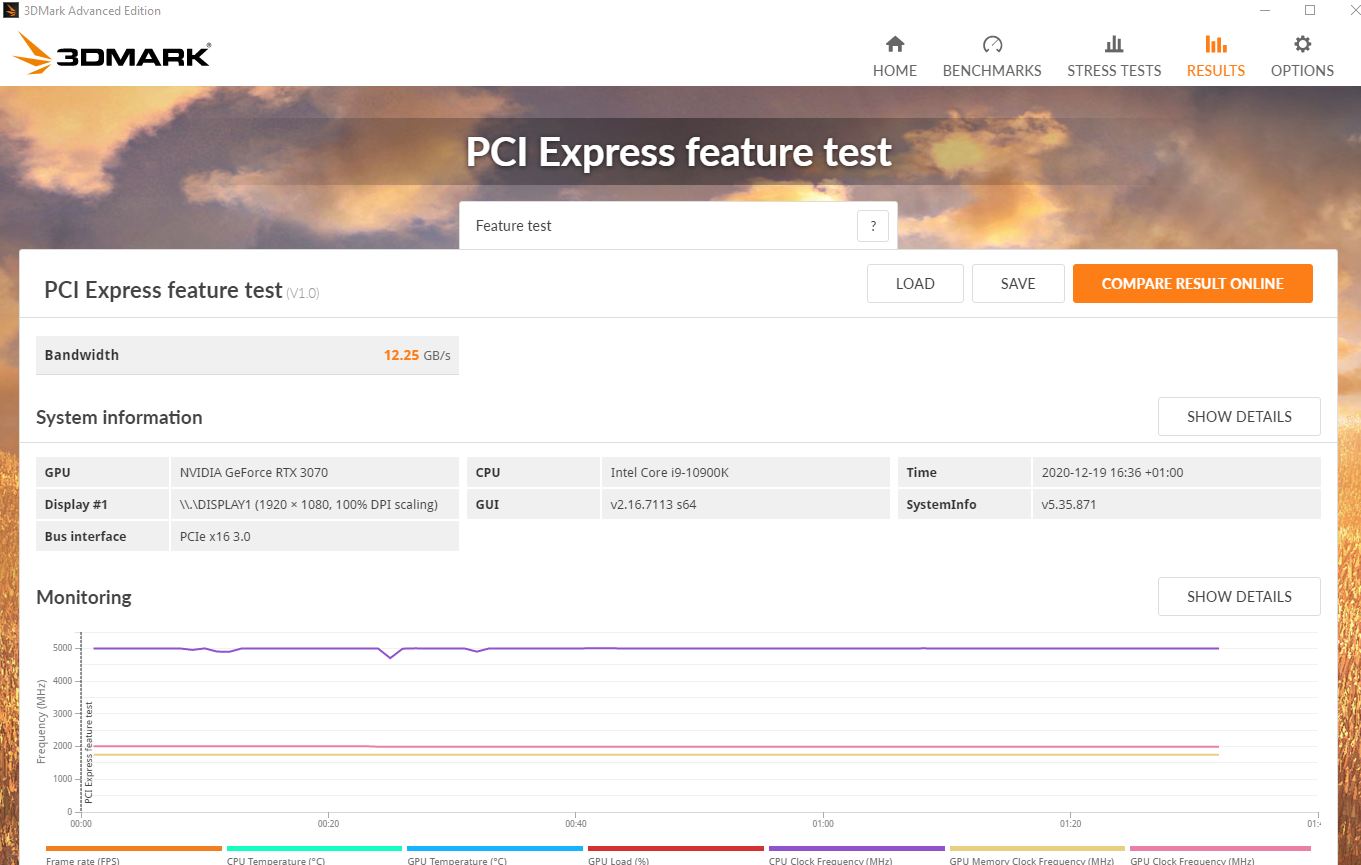Screen dimensions: 1361x865
Task: Click the Bandwidth value 12.25 GB/s
Action: pyautogui.click(x=417, y=355)
